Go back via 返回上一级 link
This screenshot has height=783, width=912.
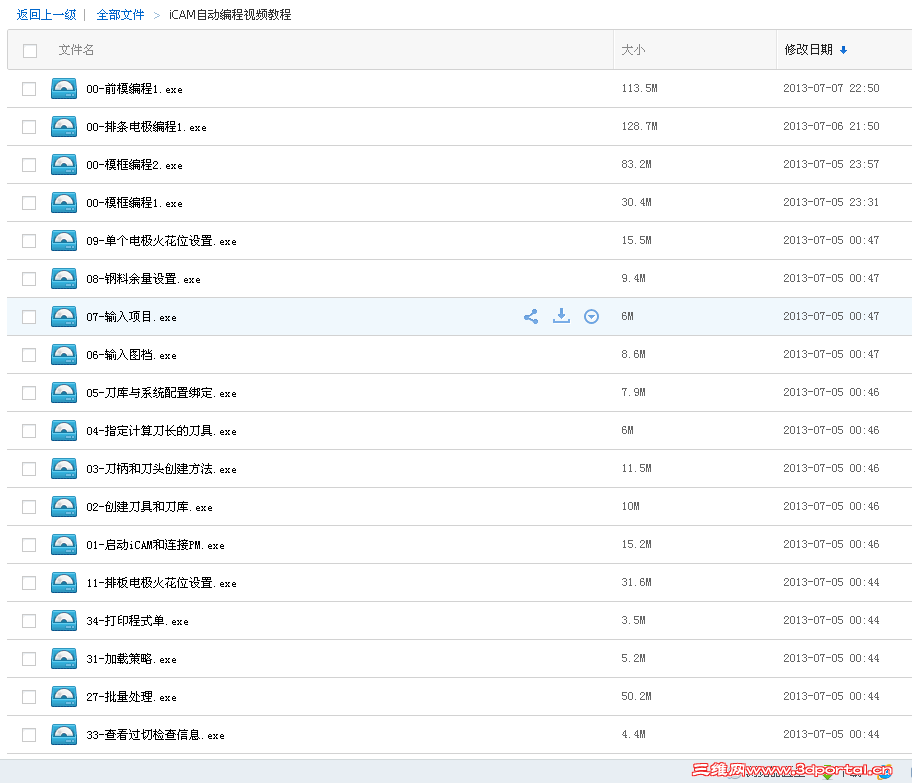(x=47, y=15)
